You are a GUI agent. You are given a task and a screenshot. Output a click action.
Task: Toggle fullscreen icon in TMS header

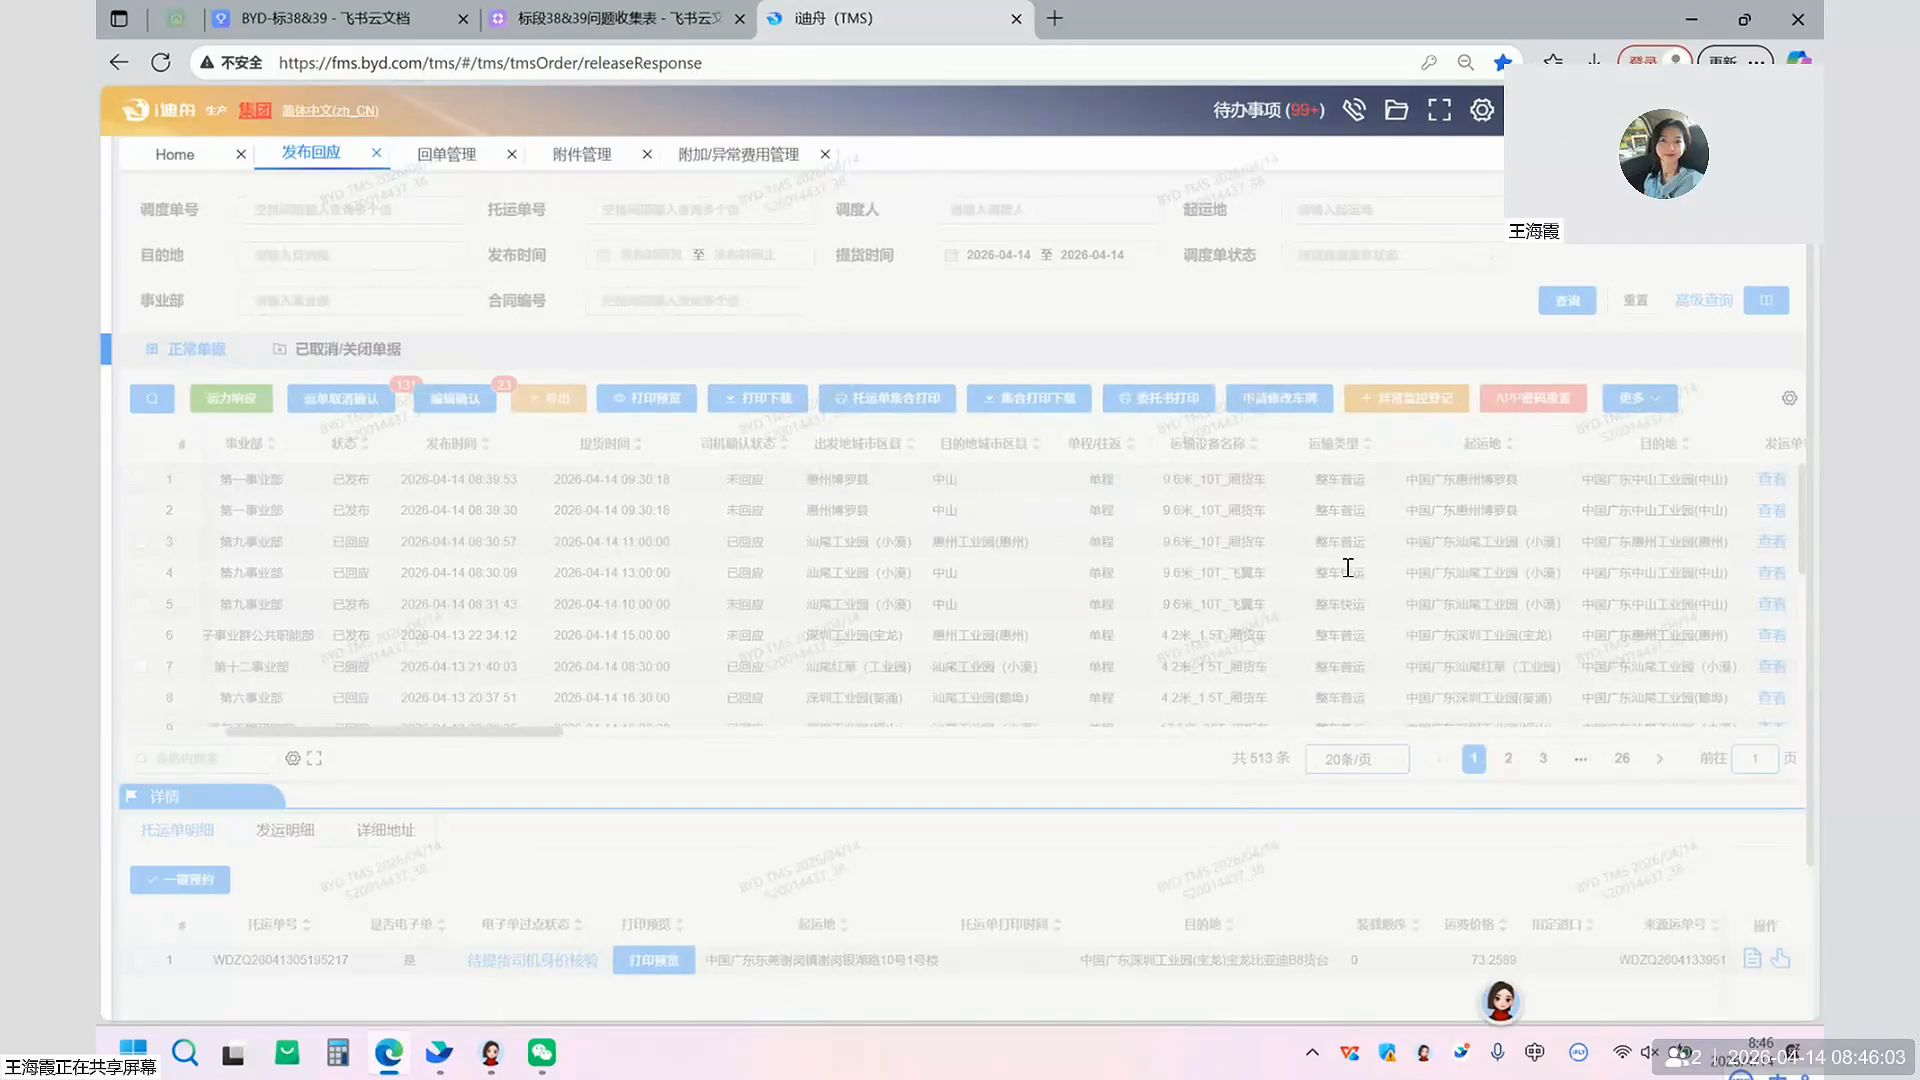coord(1439,110)
